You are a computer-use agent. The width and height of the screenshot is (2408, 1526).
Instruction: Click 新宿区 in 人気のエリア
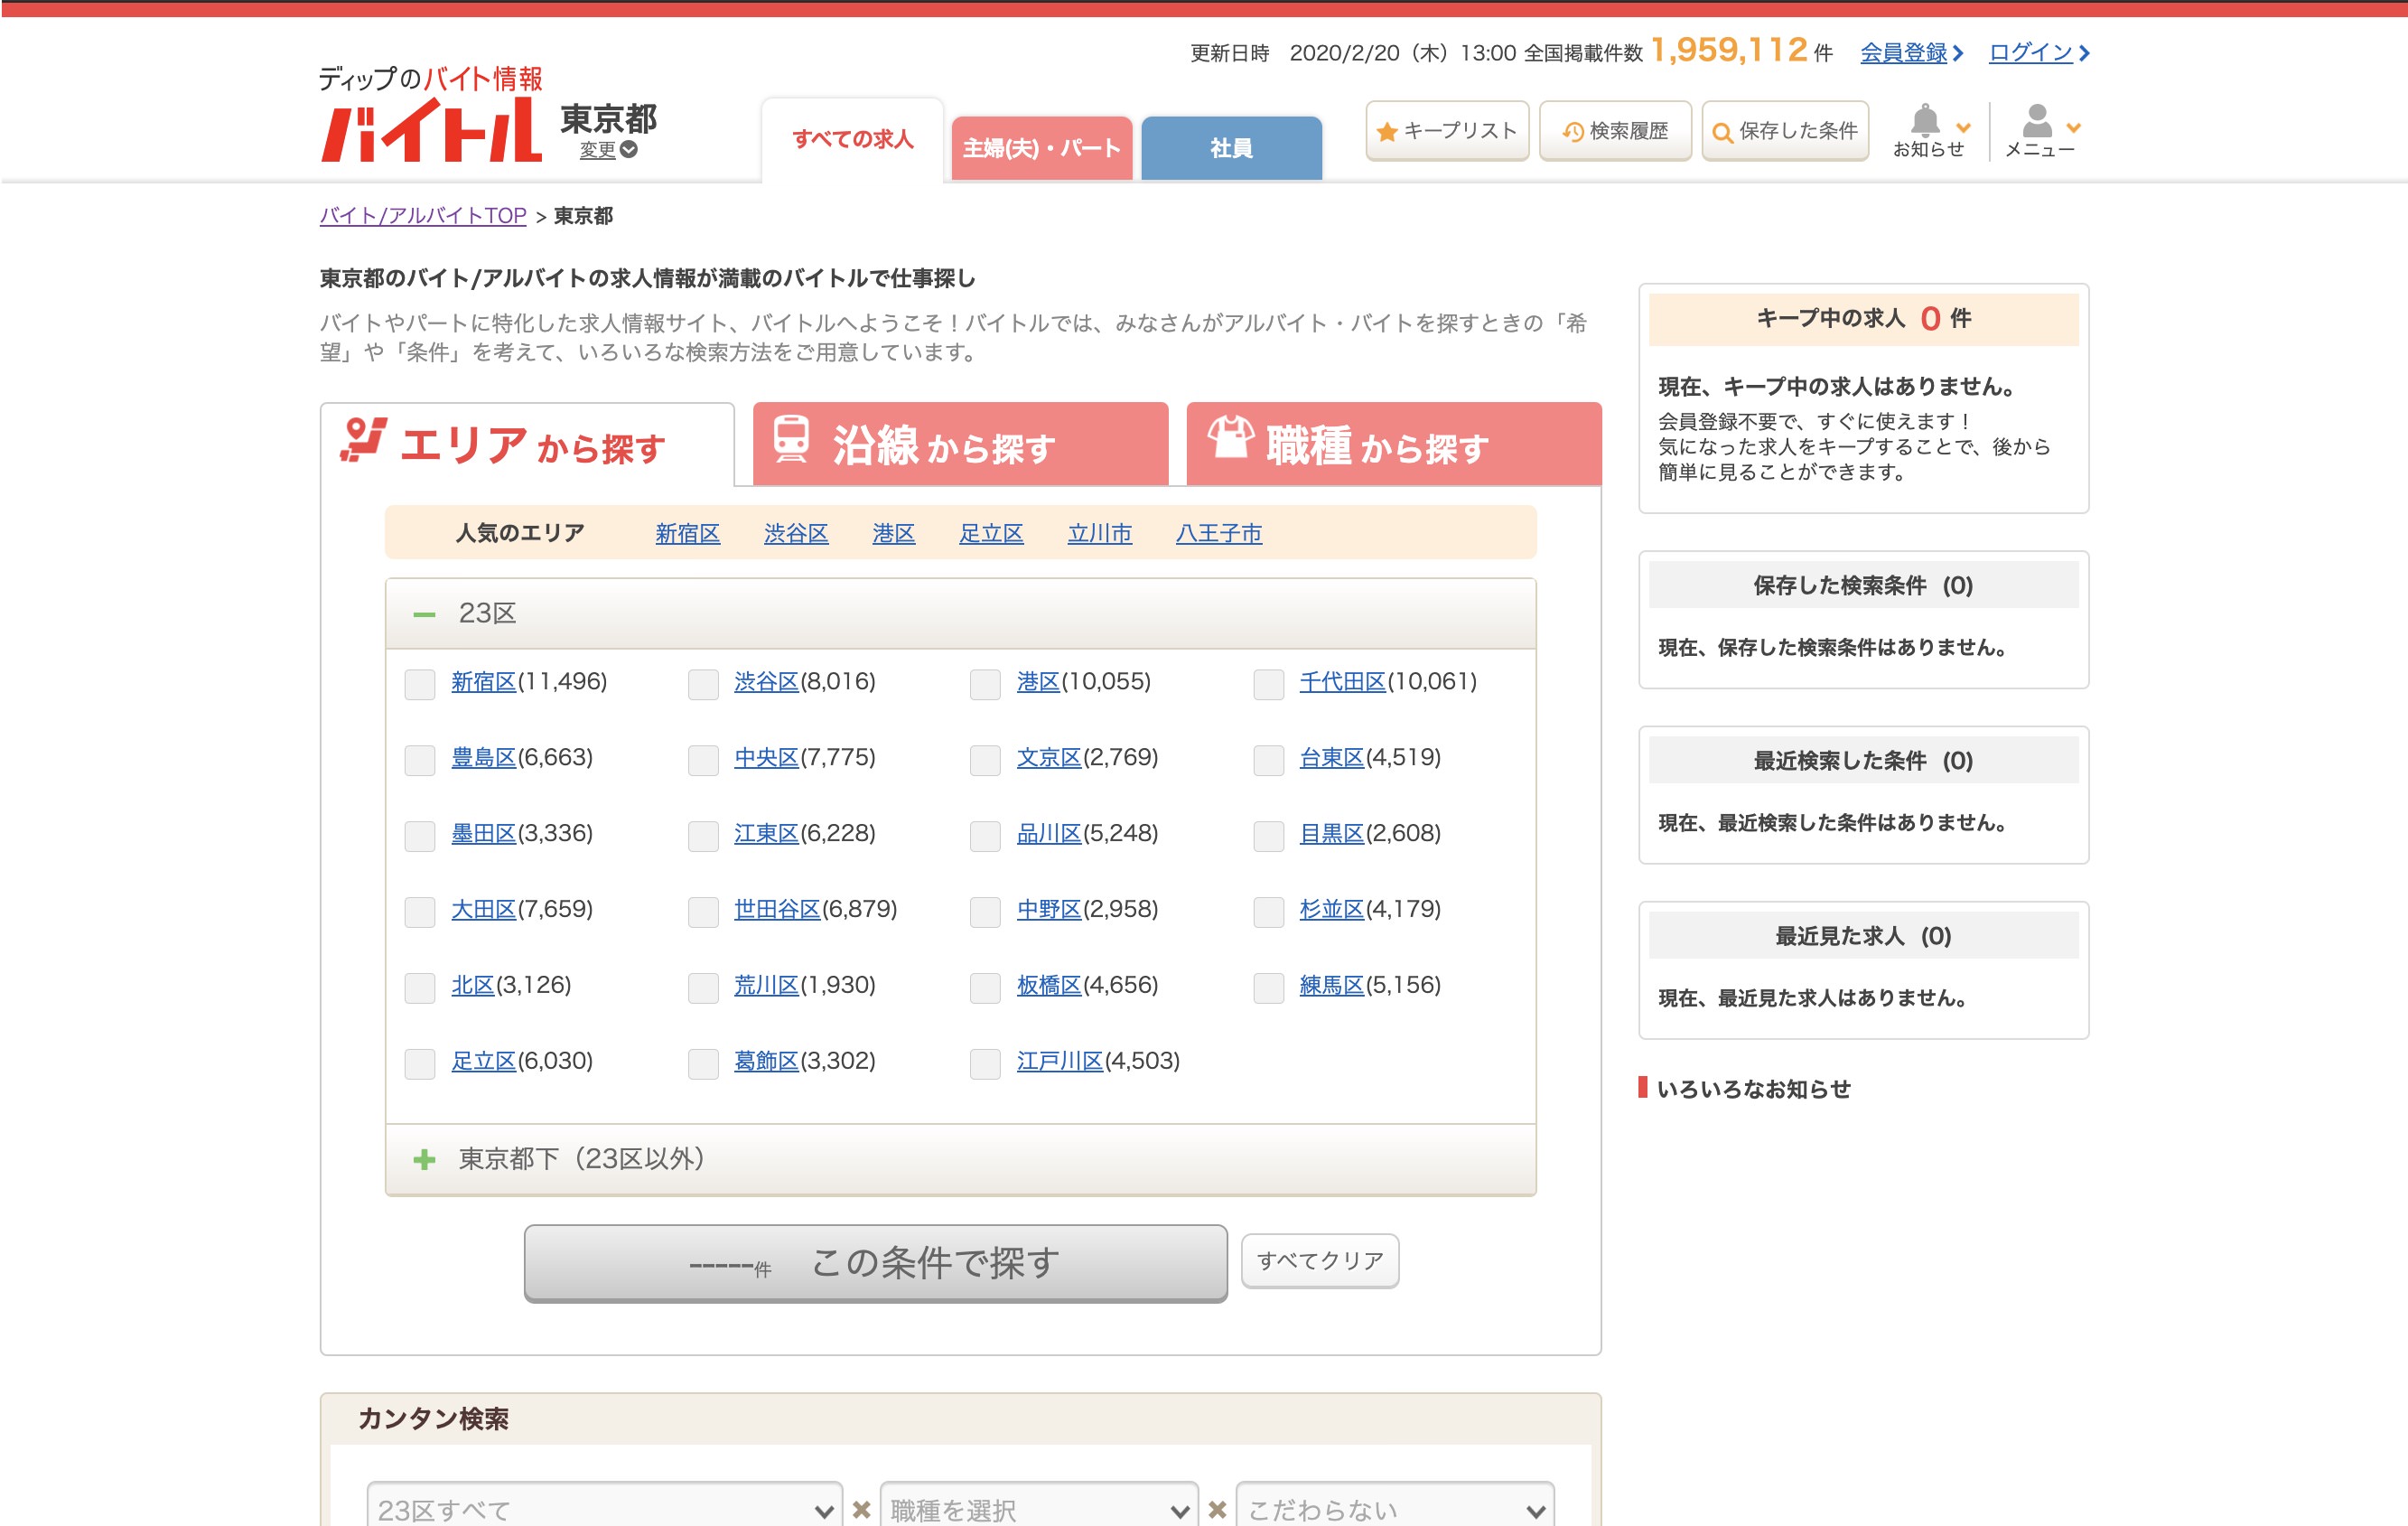pos(687,534)
